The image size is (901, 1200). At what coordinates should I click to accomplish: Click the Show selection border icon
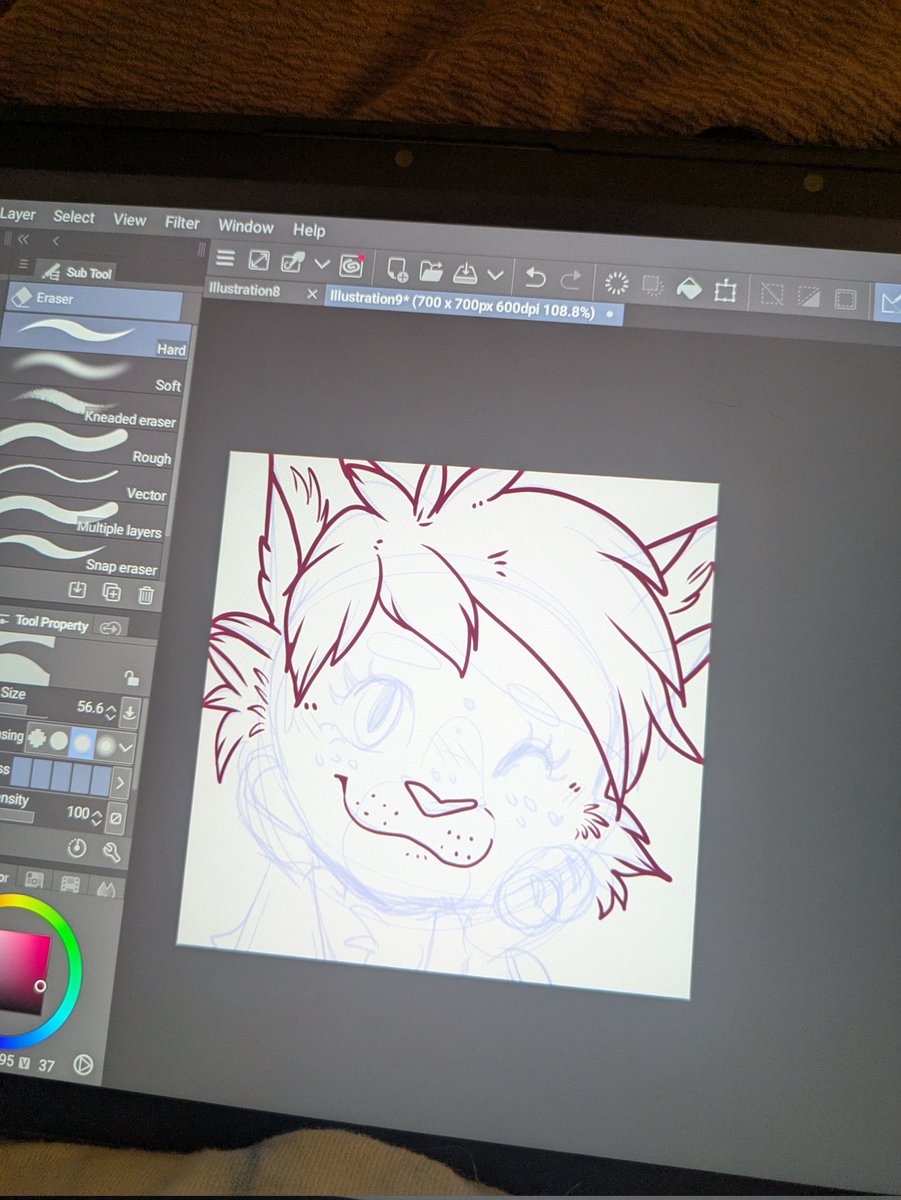tap(845, 299)
